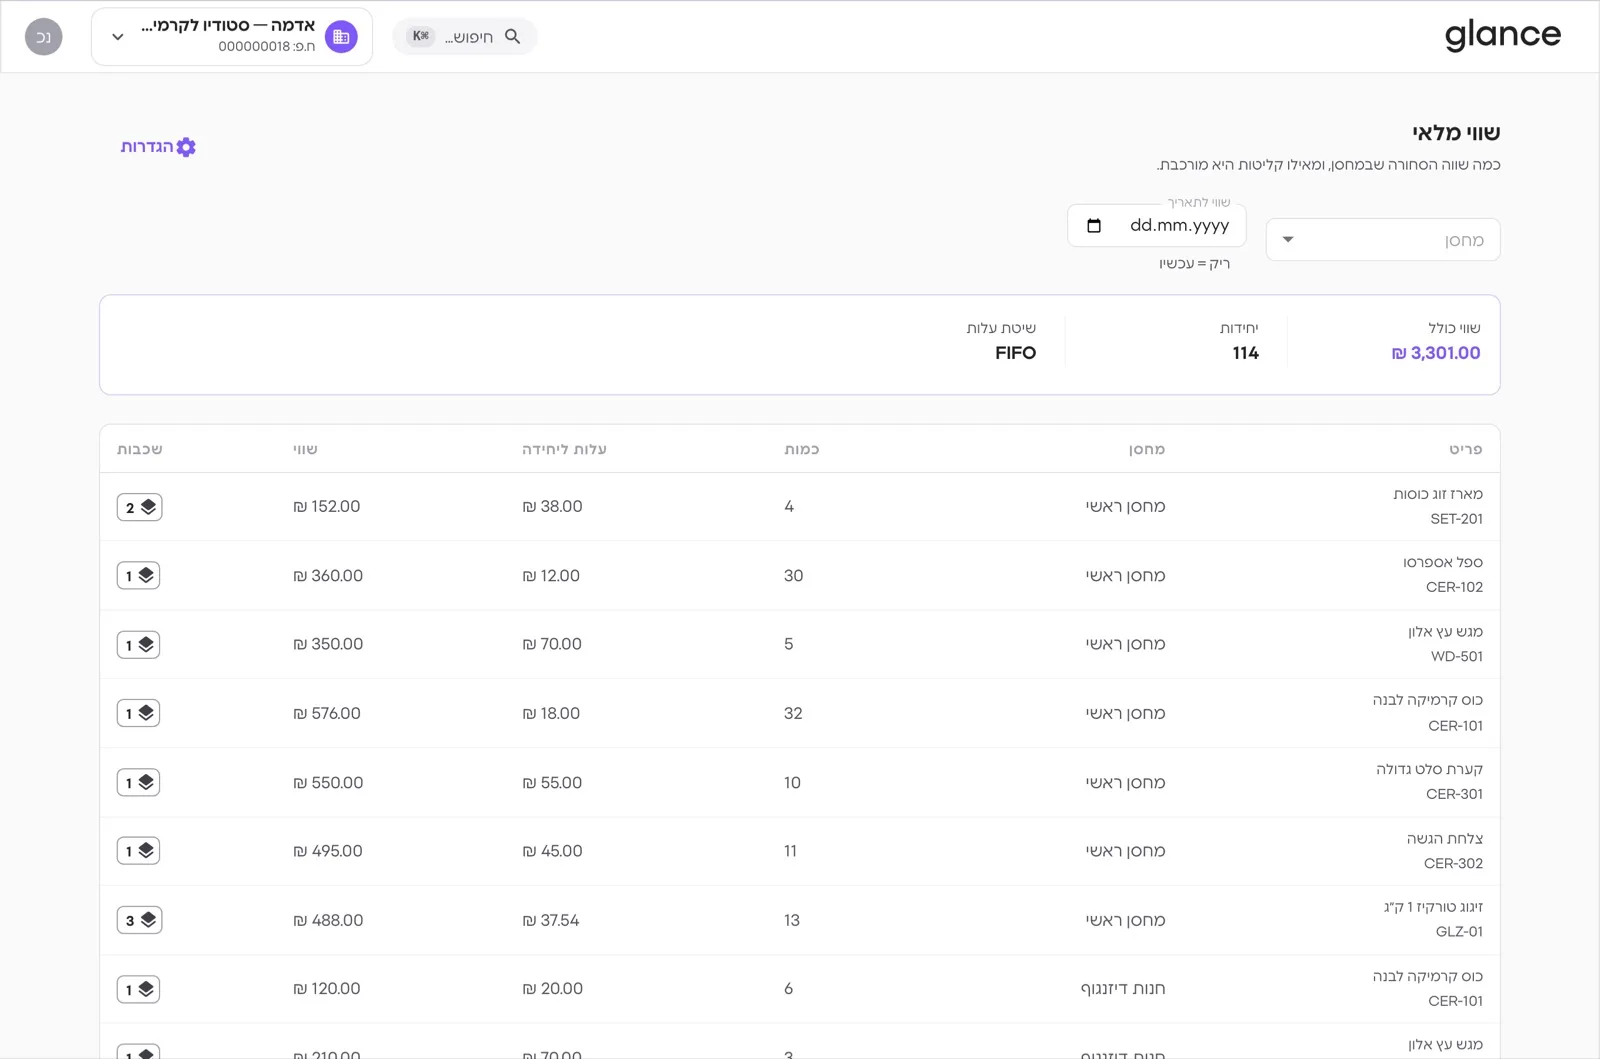Show layers for the GLZ-01 row
Viewport: 1600px width, 1059px height.
pyautogui.click(x=139, y=920)
